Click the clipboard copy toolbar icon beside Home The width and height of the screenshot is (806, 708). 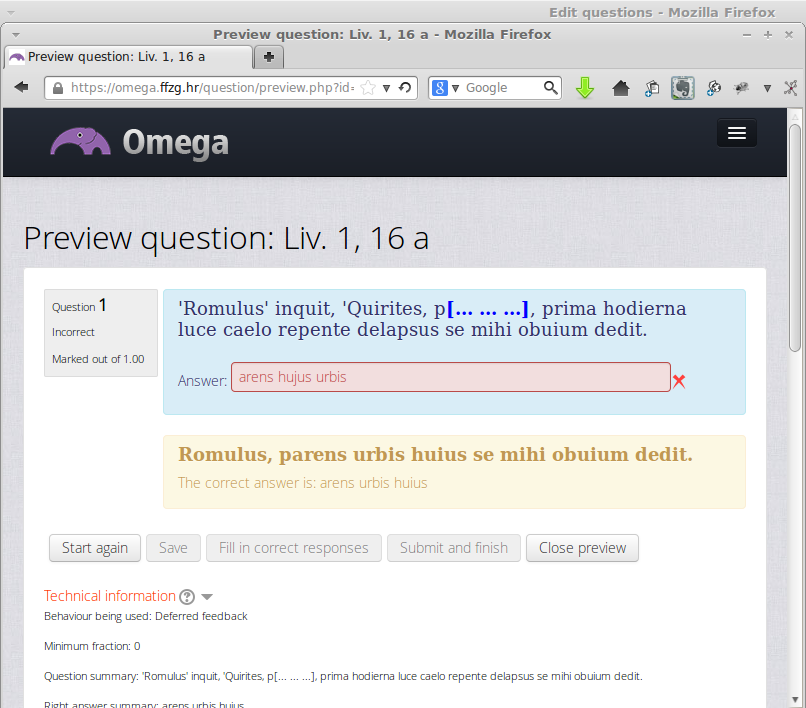tap(652, 88)
